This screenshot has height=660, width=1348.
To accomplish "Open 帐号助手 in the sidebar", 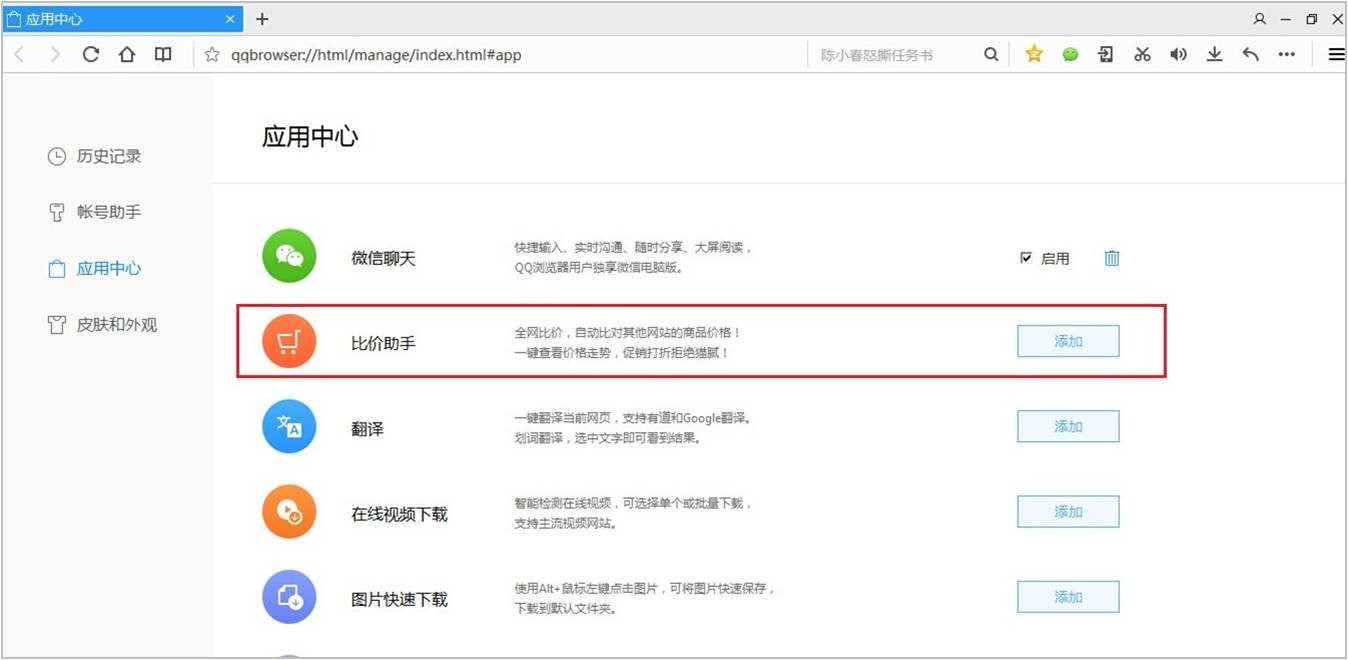I will point(95,212).
